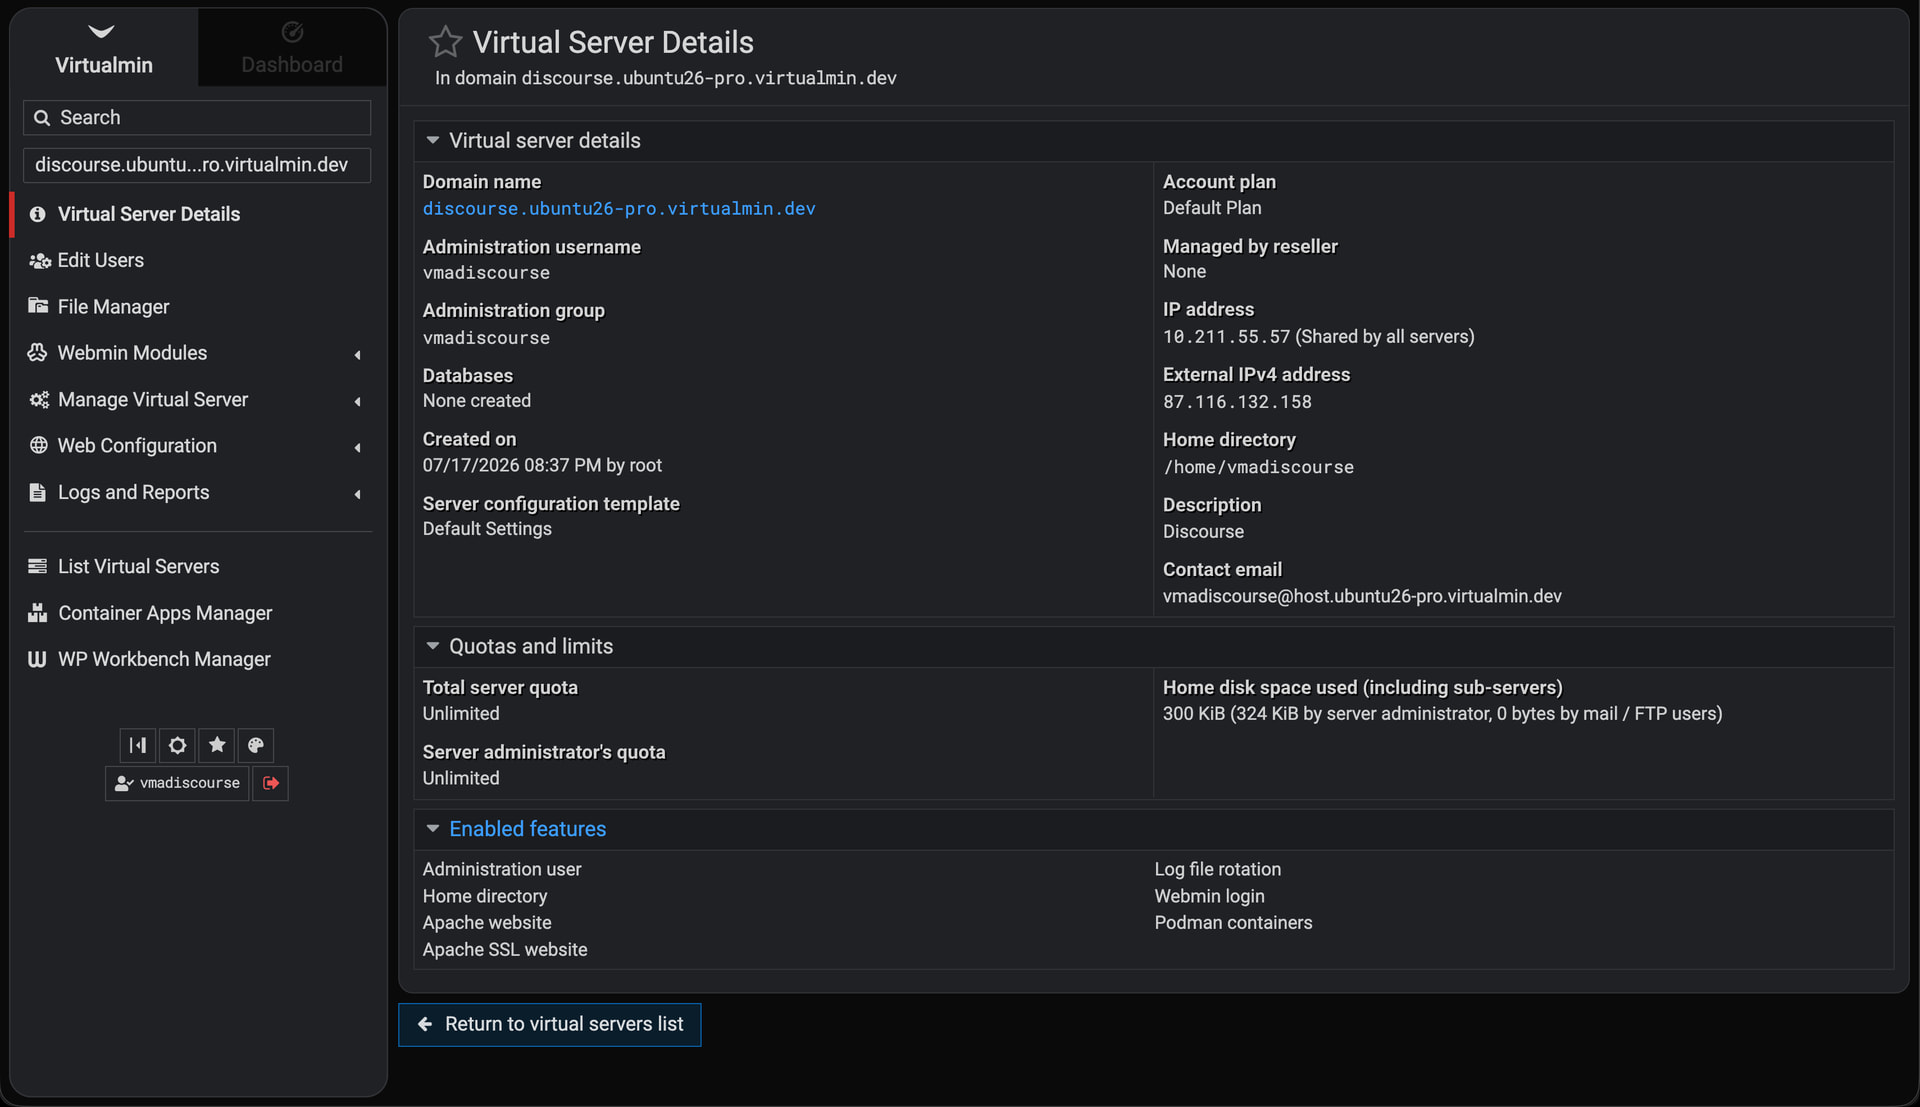Screen dimensions: 1920x1107
Task: Expand the Webmin Modules submenu arrow
Action: coord(357,355)
